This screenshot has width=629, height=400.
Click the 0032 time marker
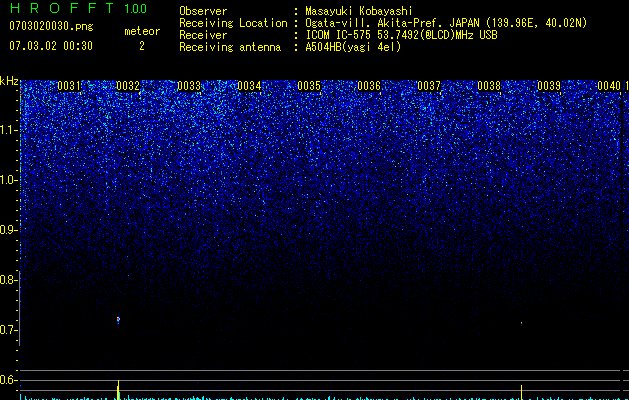(x=128, y=86)
